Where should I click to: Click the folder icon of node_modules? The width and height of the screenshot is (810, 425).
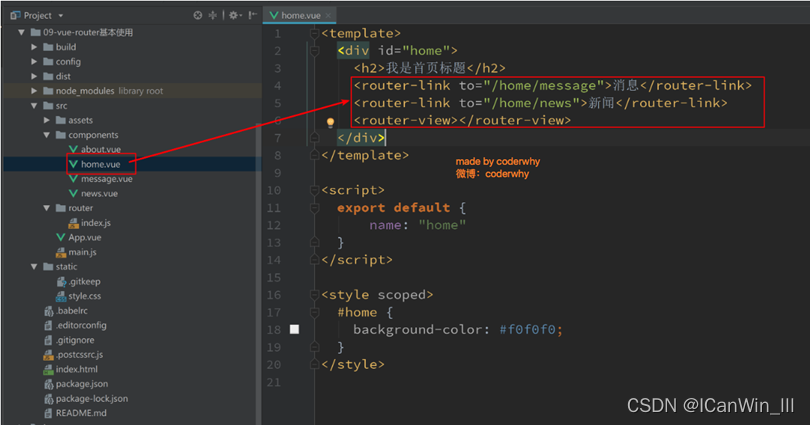pos(48,91)
